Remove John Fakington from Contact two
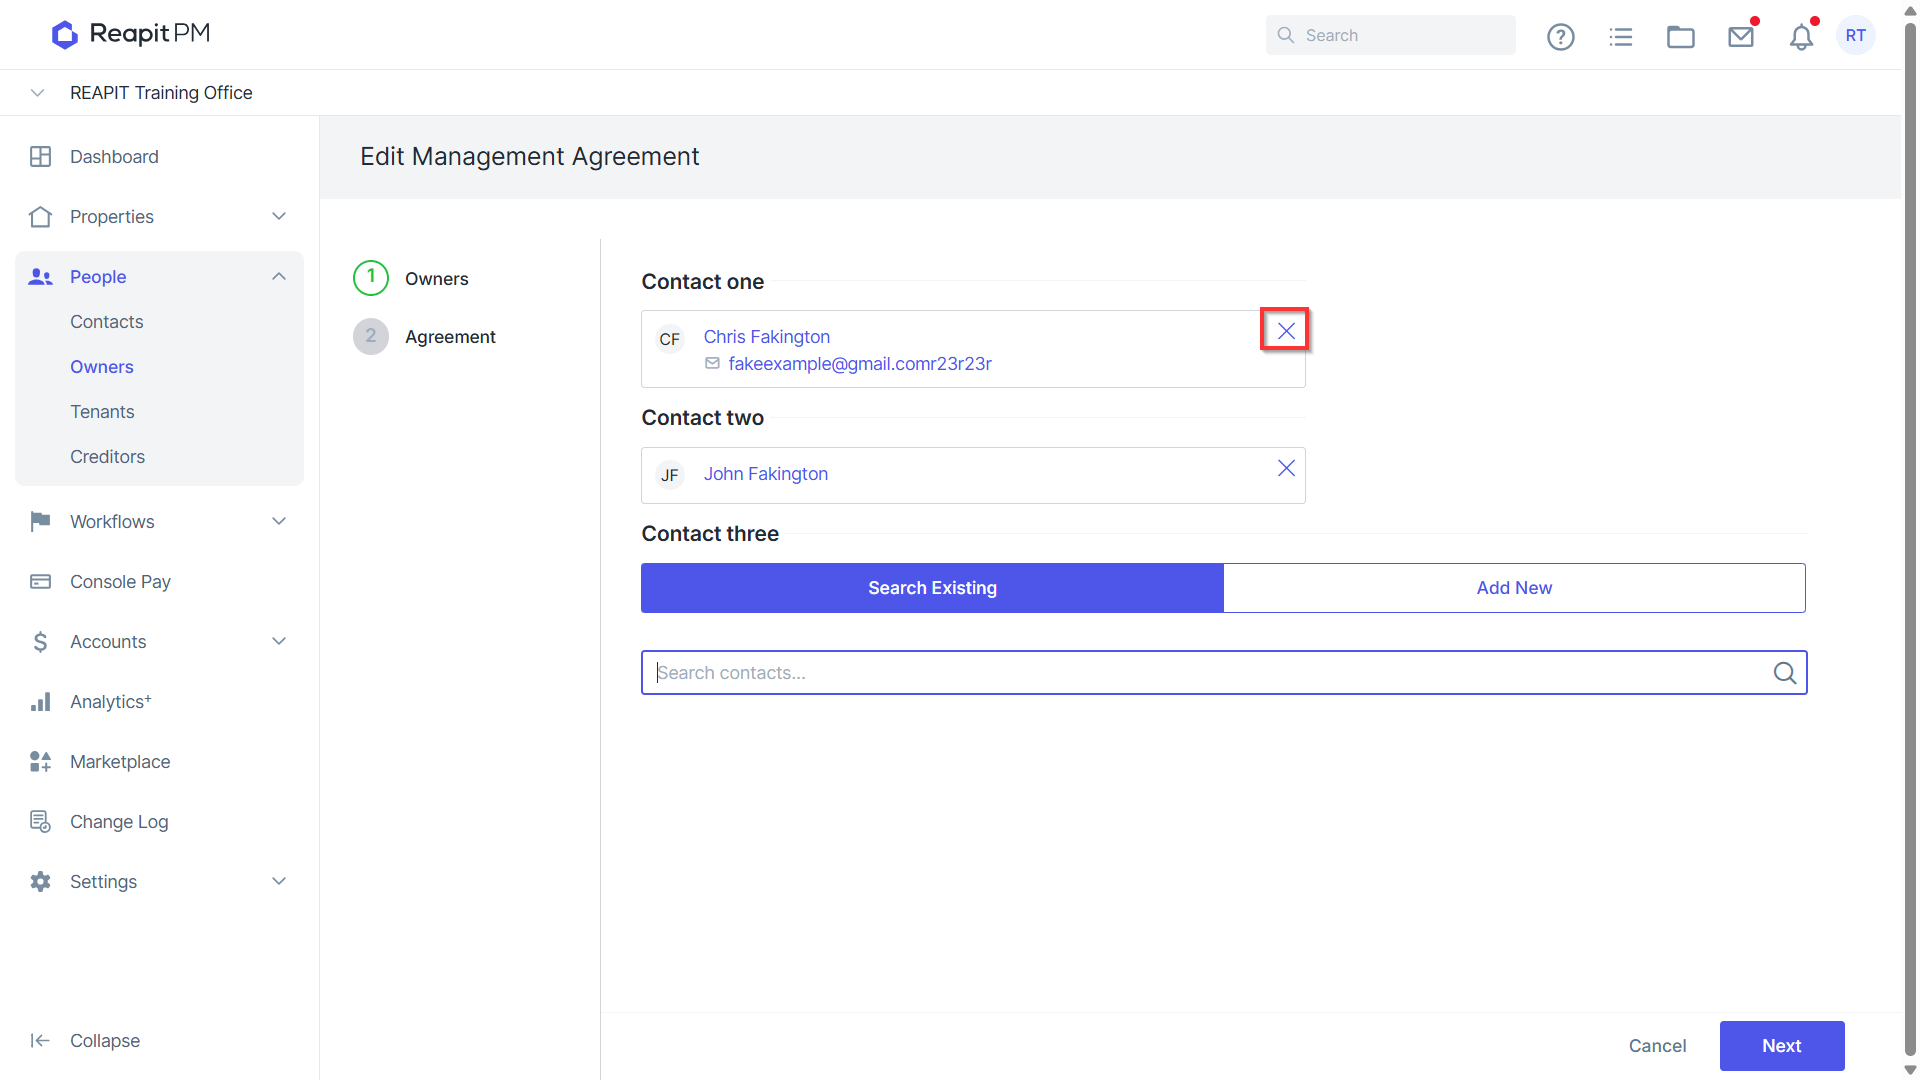This screenshot has height=1080, width=1920. [1286, 468]
